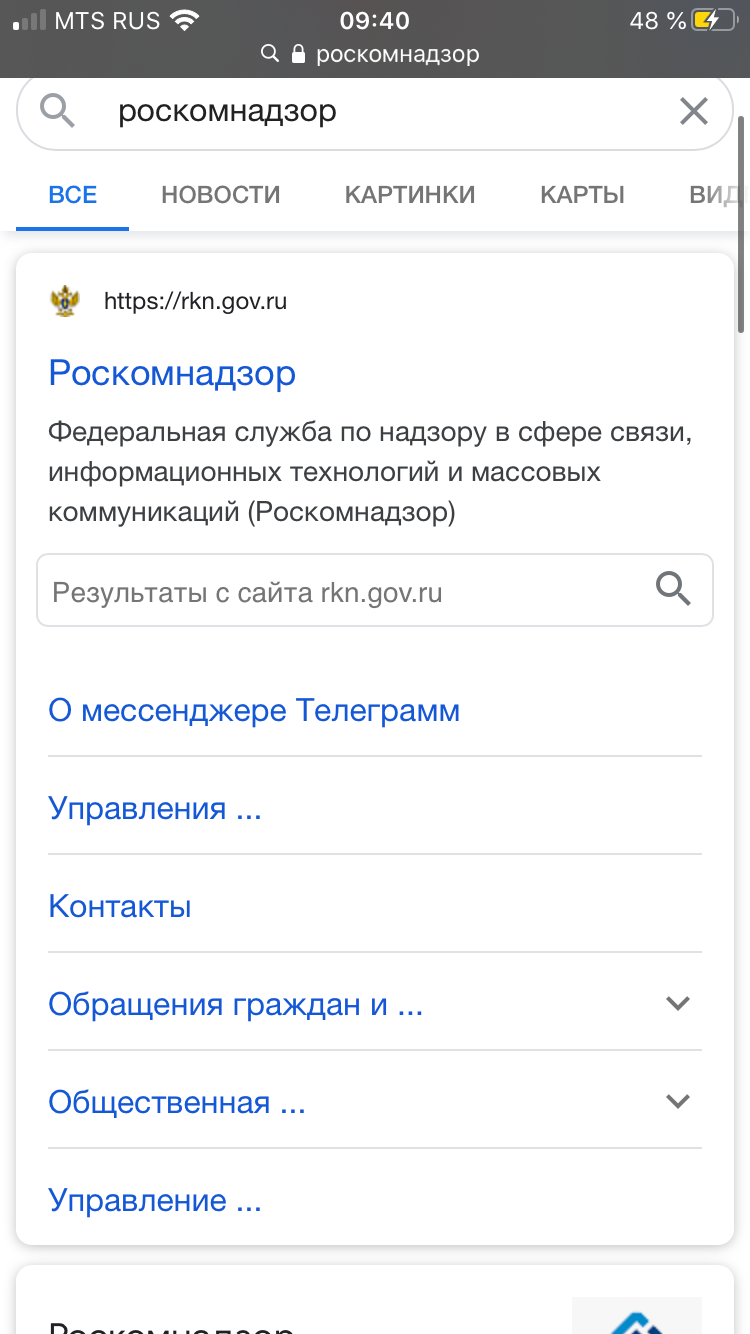Tap the lock icon in the address bar
This screenshot has height=1334, width=750.
click(x=298, y=54)
